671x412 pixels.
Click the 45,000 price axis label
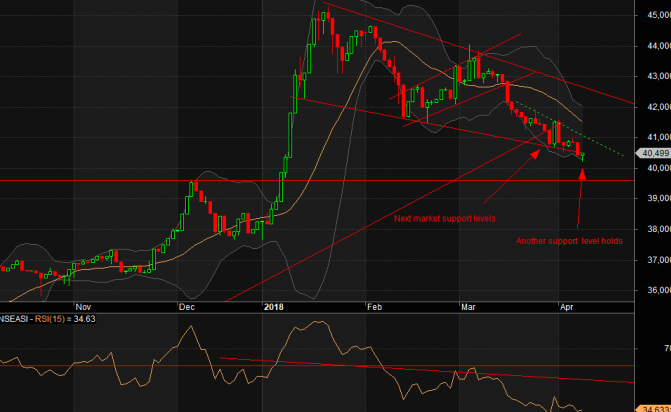point(656,15)
